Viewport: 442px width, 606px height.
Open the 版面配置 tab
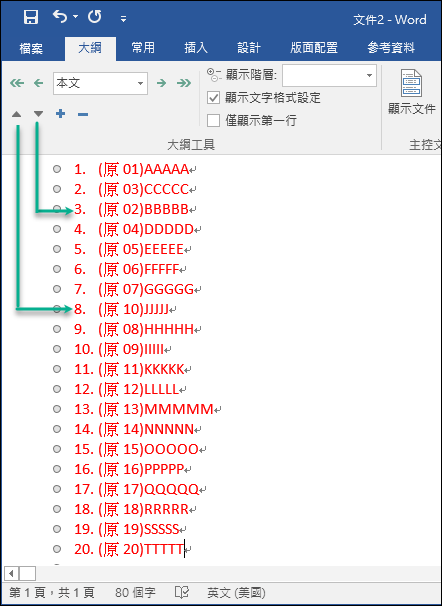(x=314, y=48)
